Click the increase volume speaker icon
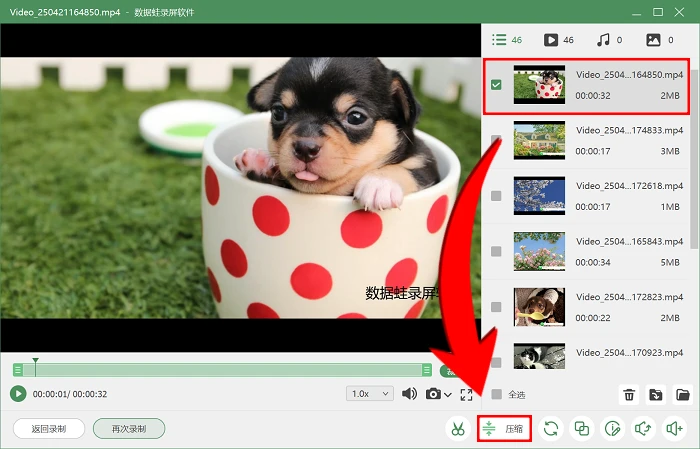This screenshot has width=700, height=449. (x=674, y=429)
